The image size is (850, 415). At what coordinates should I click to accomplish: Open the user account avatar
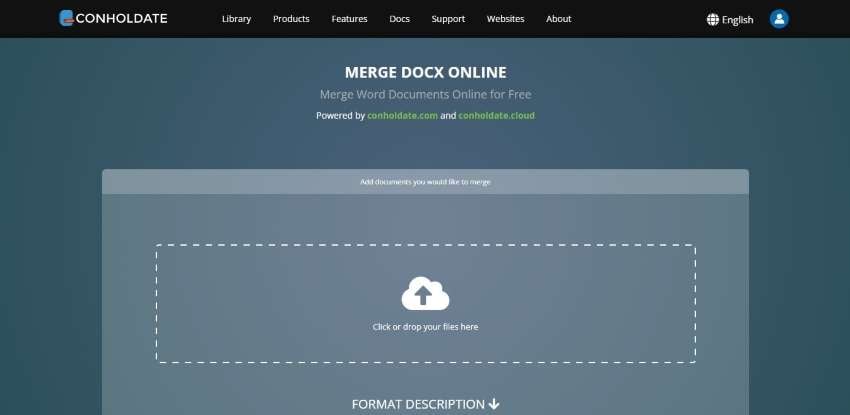[x=779, y=19]
